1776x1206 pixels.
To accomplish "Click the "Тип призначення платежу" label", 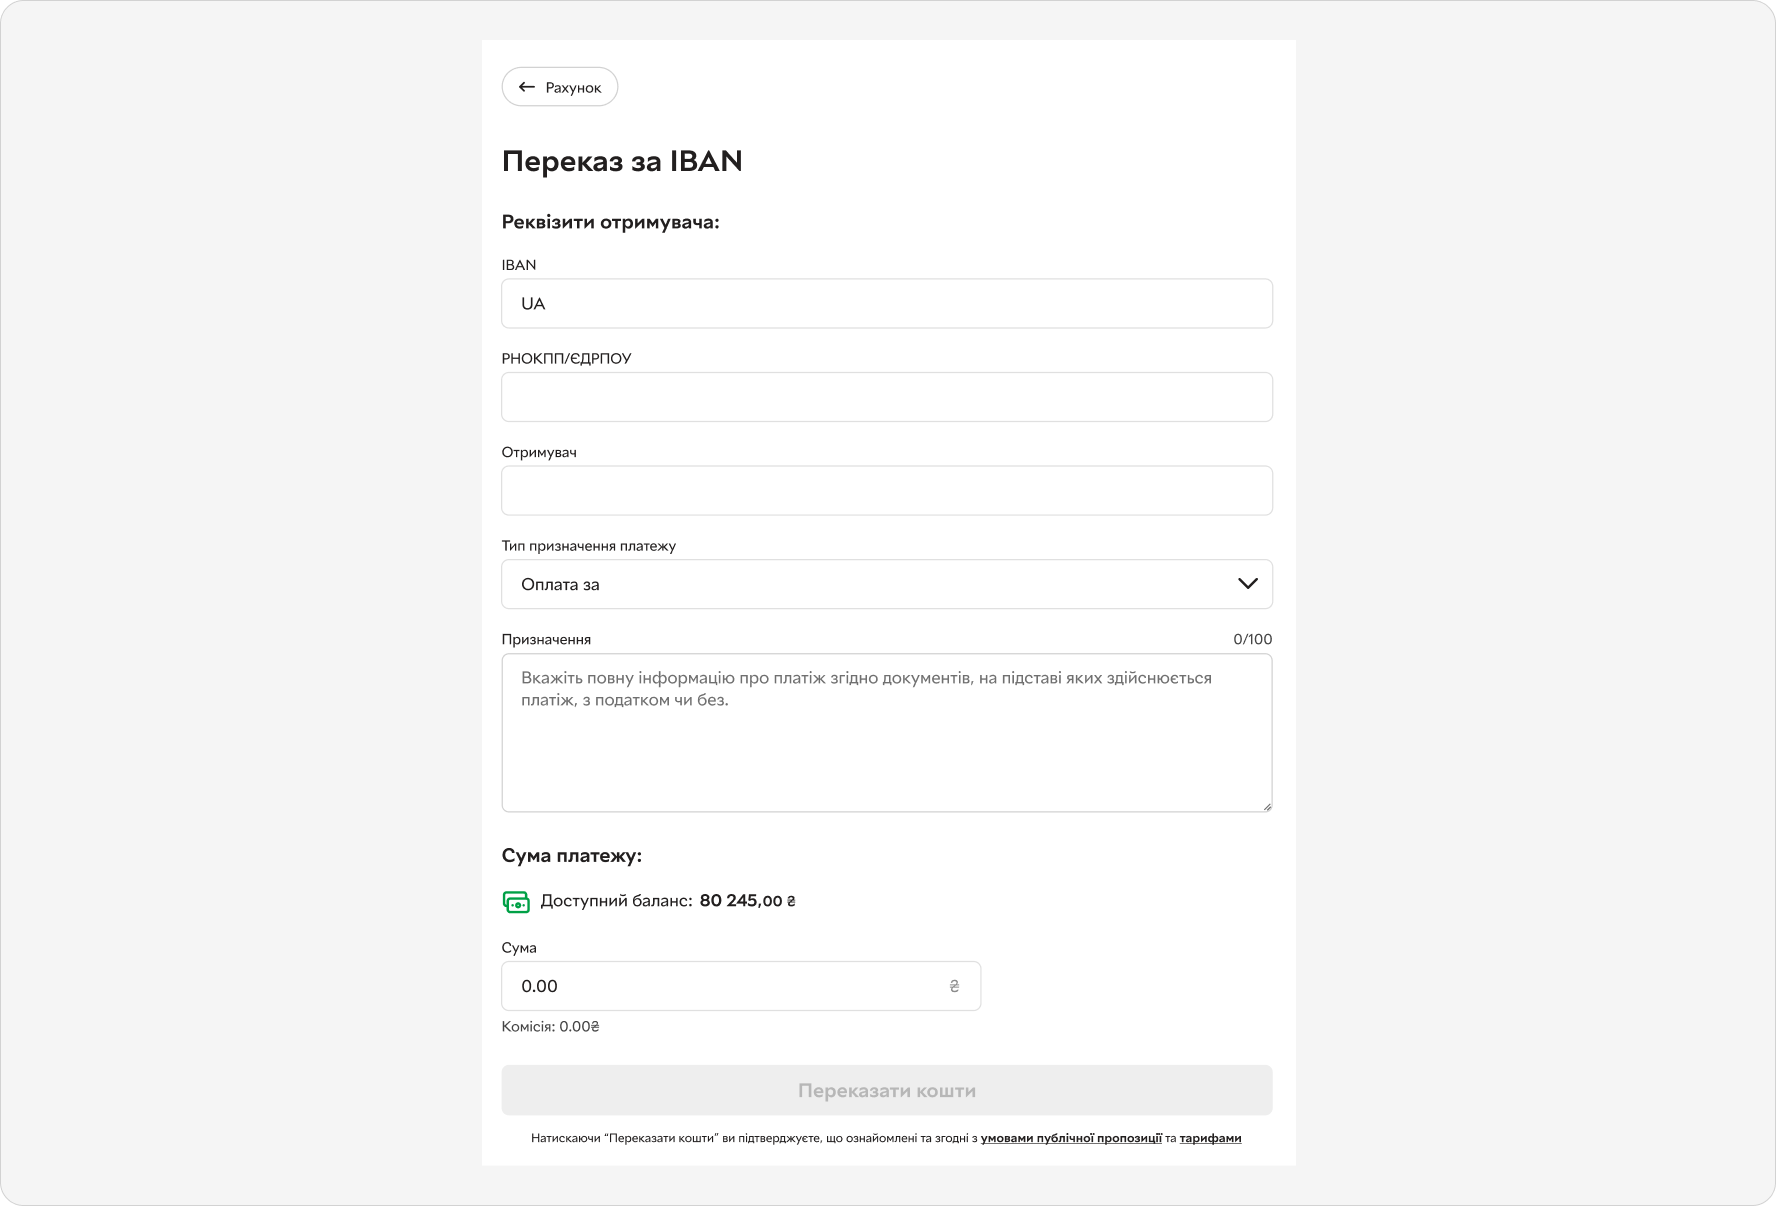I will pyautogui.click(x=588, y=546).
